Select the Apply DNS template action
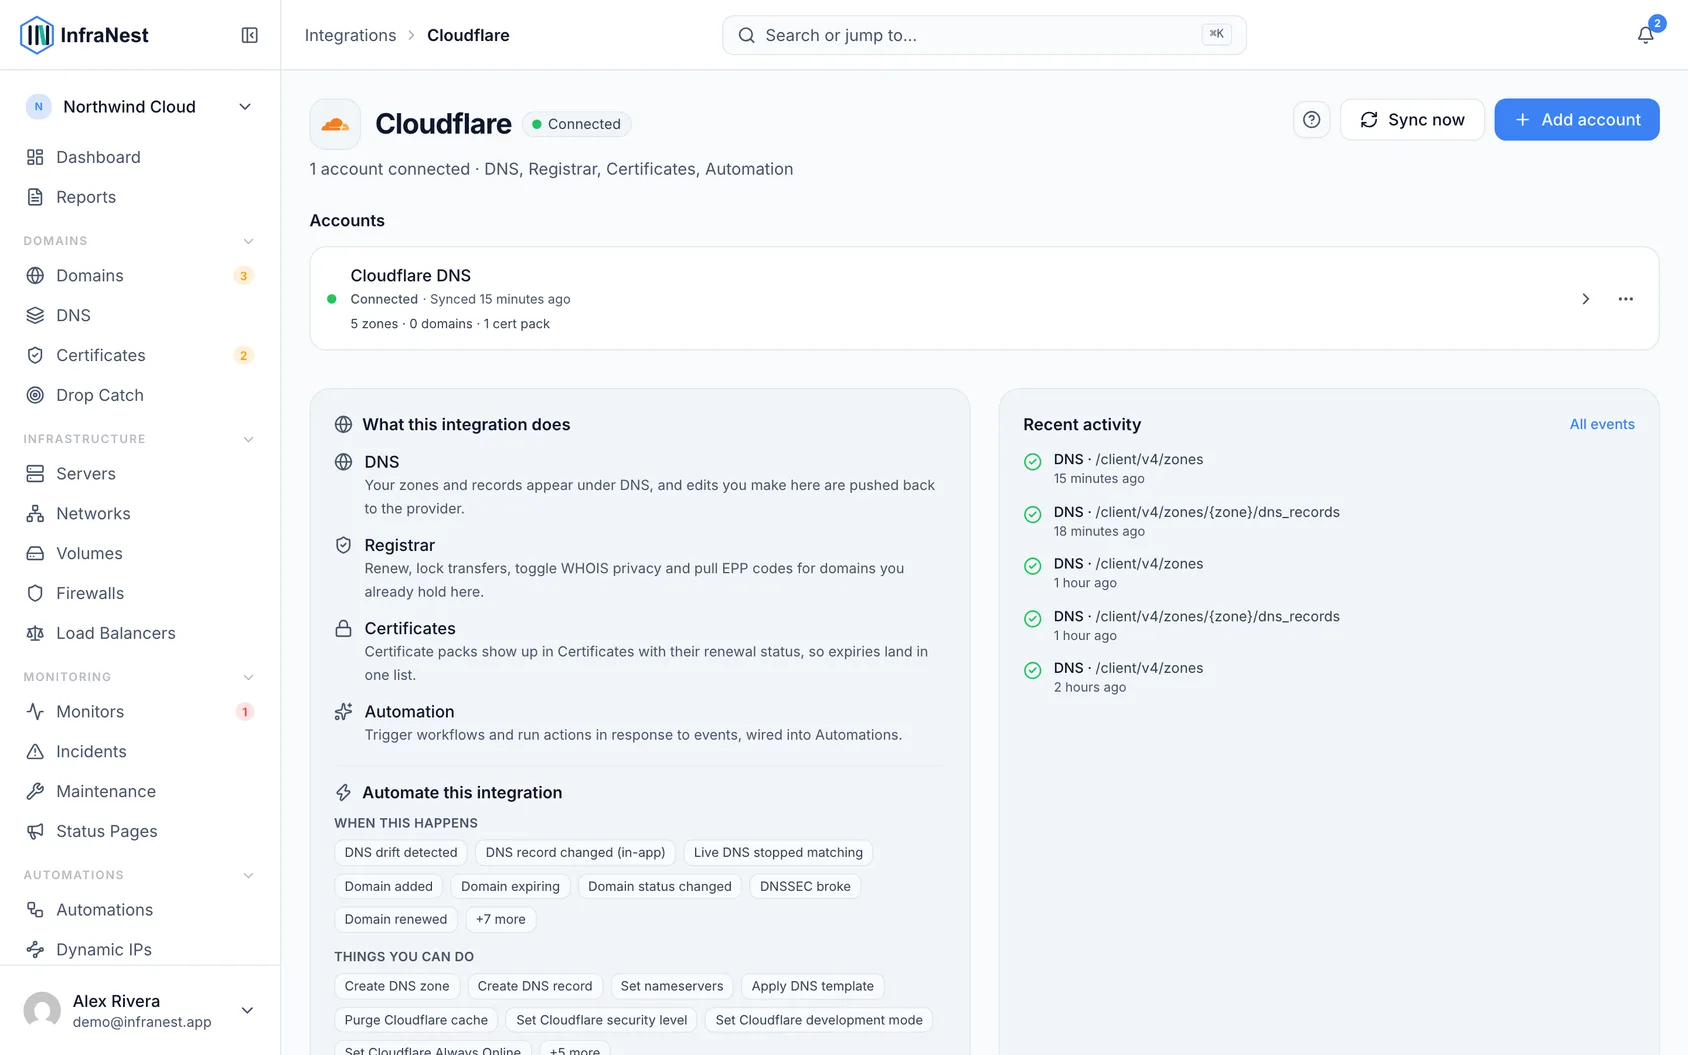The width and height of the screenshot is (1688, 1055). 813,986
